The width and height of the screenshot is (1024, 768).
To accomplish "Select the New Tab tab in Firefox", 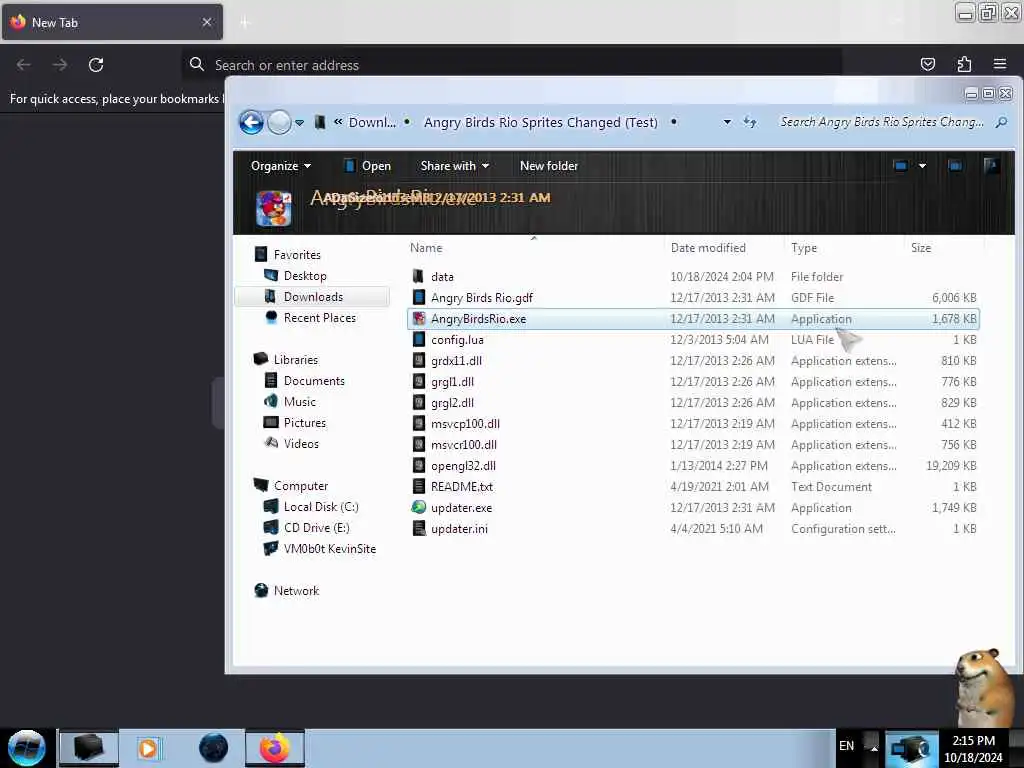I will click(112, 22).
